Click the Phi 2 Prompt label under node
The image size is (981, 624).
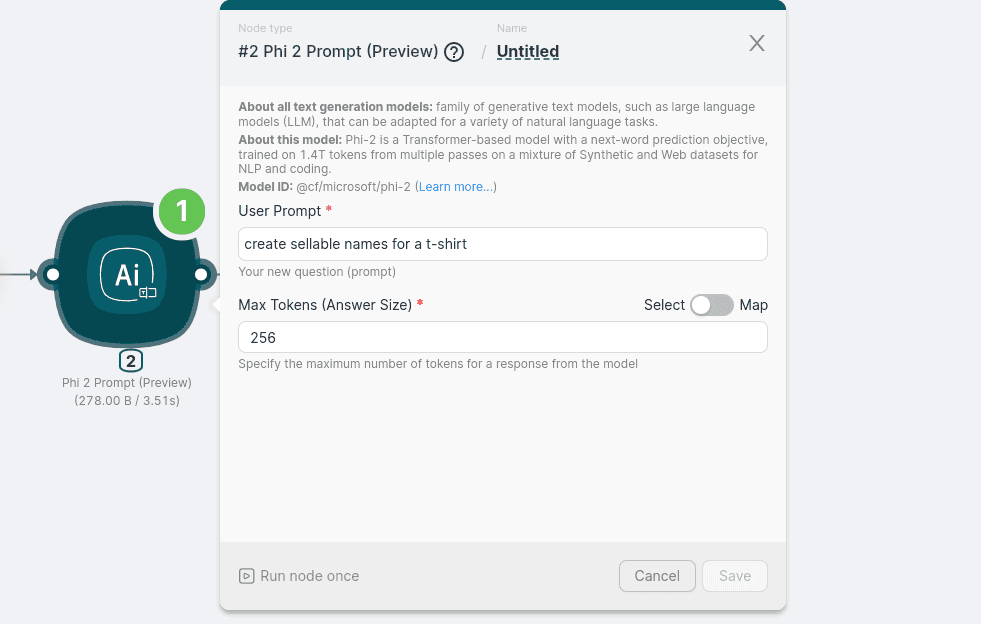[x=127, y=383]
